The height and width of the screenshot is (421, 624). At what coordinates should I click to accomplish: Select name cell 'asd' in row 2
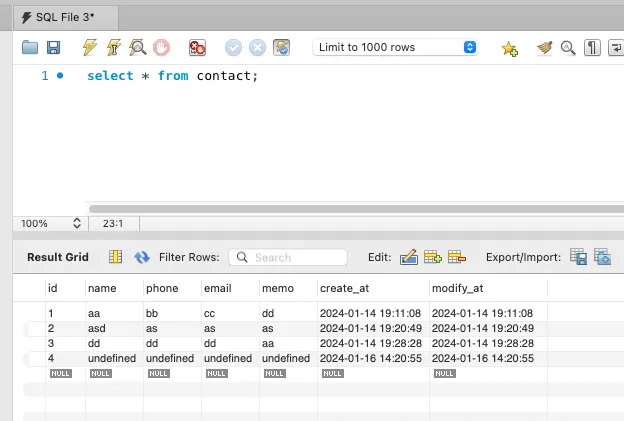click(x=114, y=328)
